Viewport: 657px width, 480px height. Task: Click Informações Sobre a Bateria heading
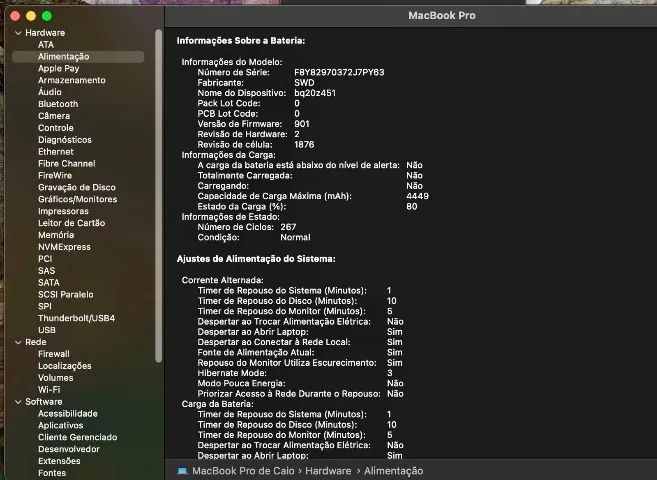click(x=241, y=41)
